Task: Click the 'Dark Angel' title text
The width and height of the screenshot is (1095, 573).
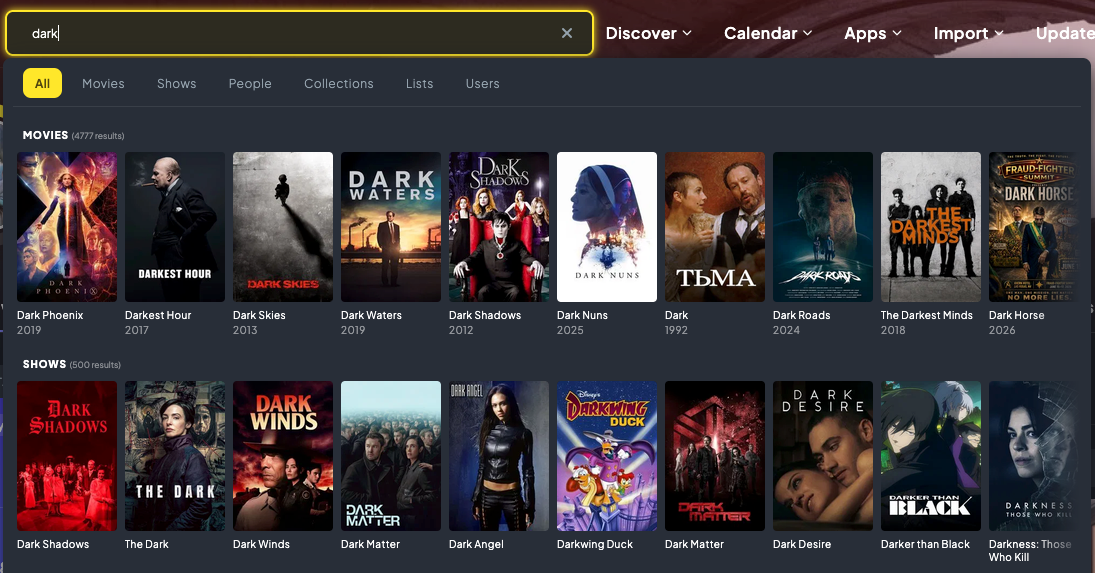Action: 476,544
